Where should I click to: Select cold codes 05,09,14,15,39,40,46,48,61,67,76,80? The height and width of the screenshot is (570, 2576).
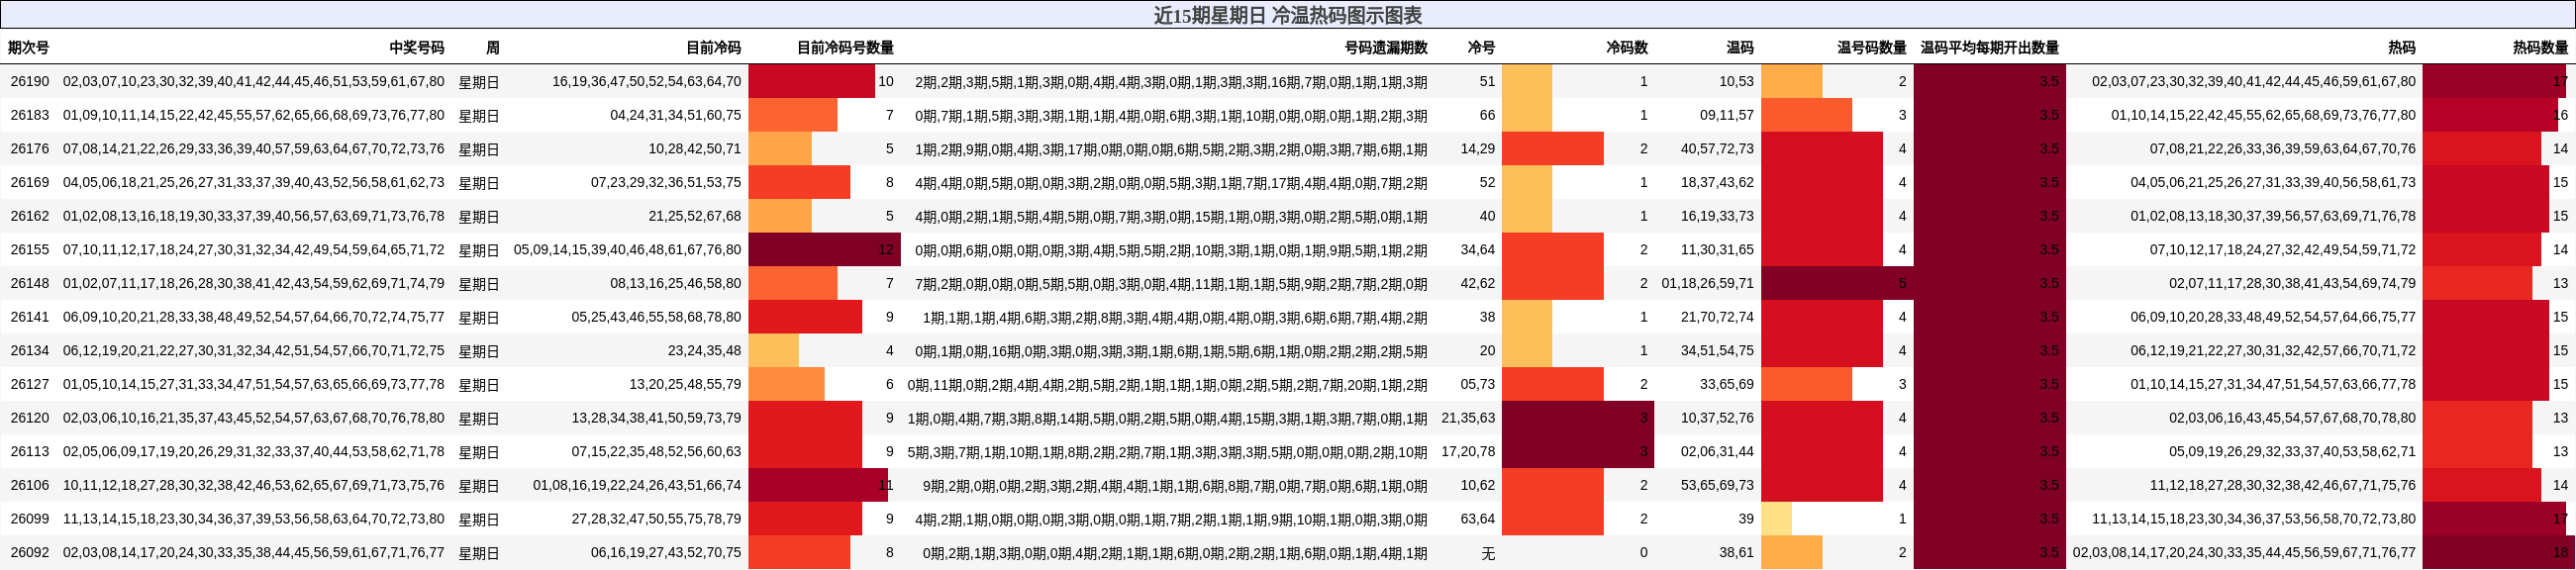[628, 250]
